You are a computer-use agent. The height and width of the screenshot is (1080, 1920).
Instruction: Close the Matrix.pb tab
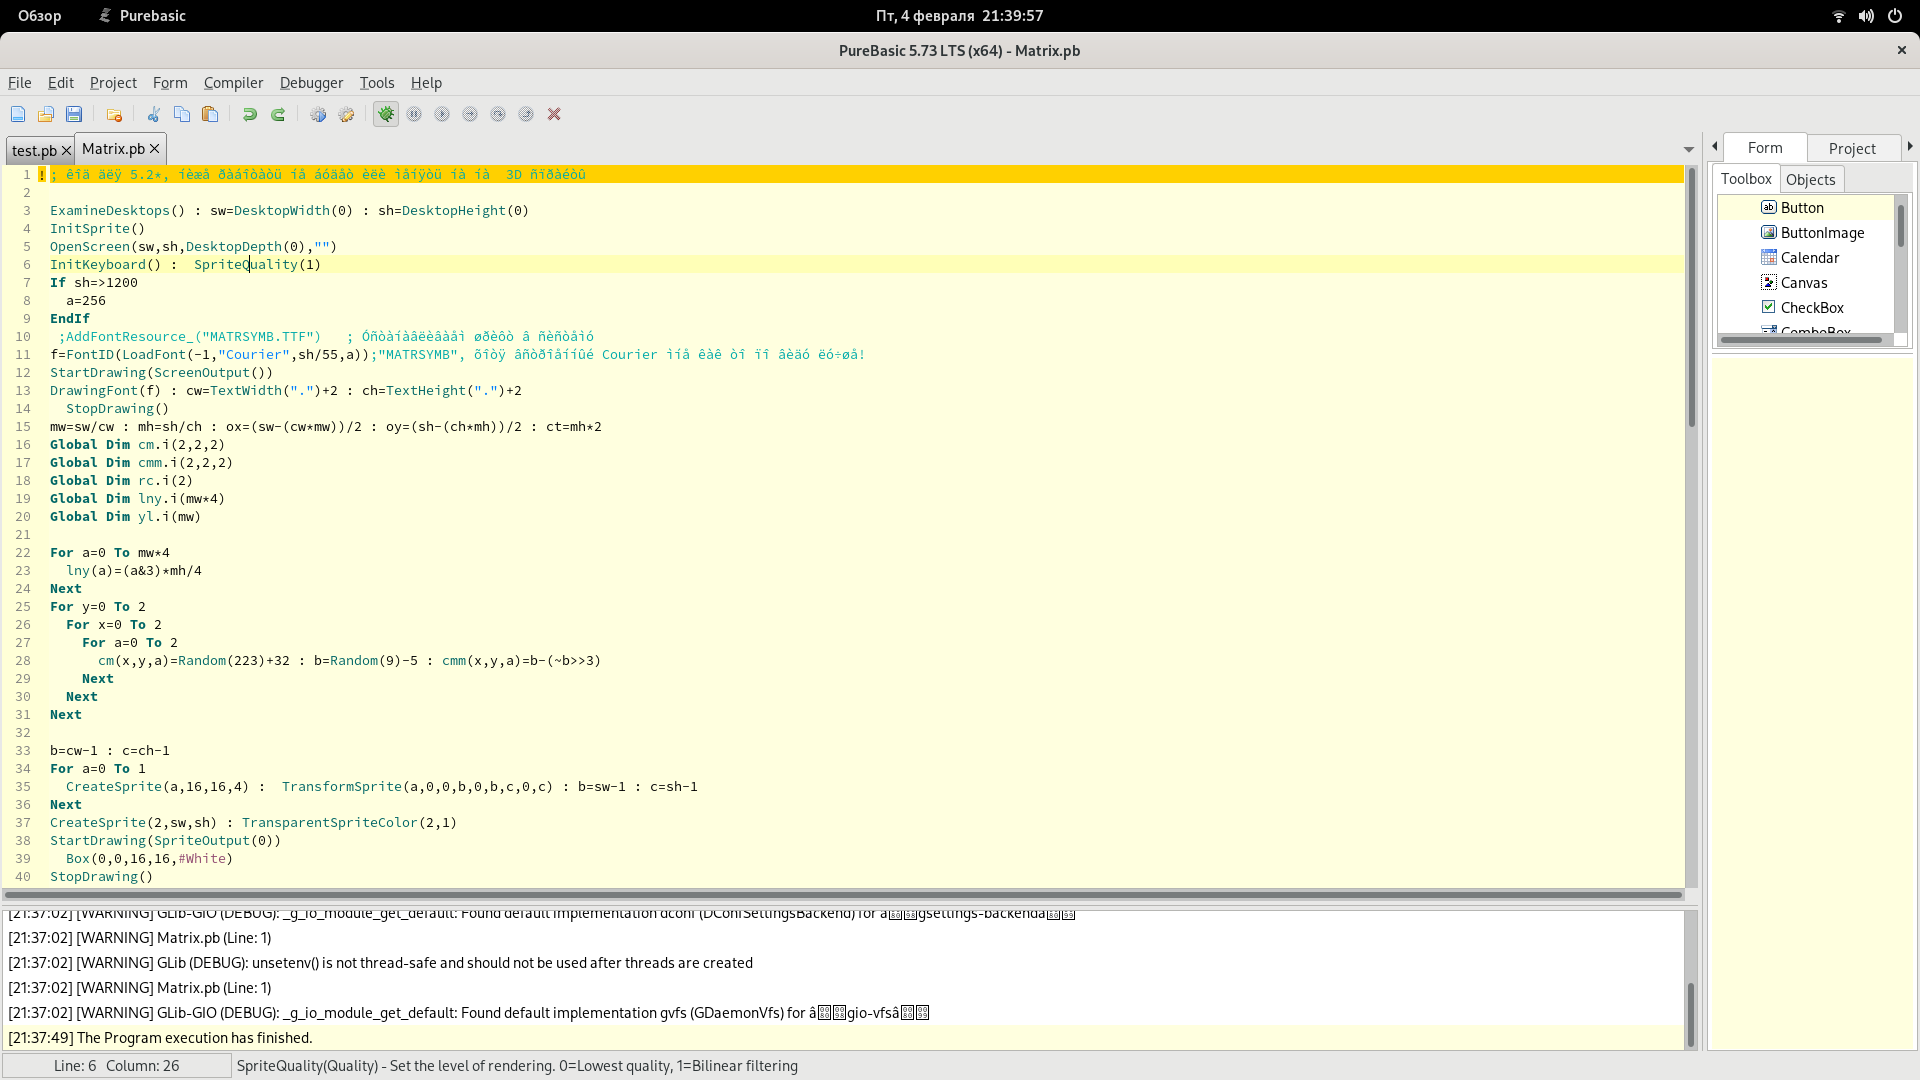(x=155, y=149)
